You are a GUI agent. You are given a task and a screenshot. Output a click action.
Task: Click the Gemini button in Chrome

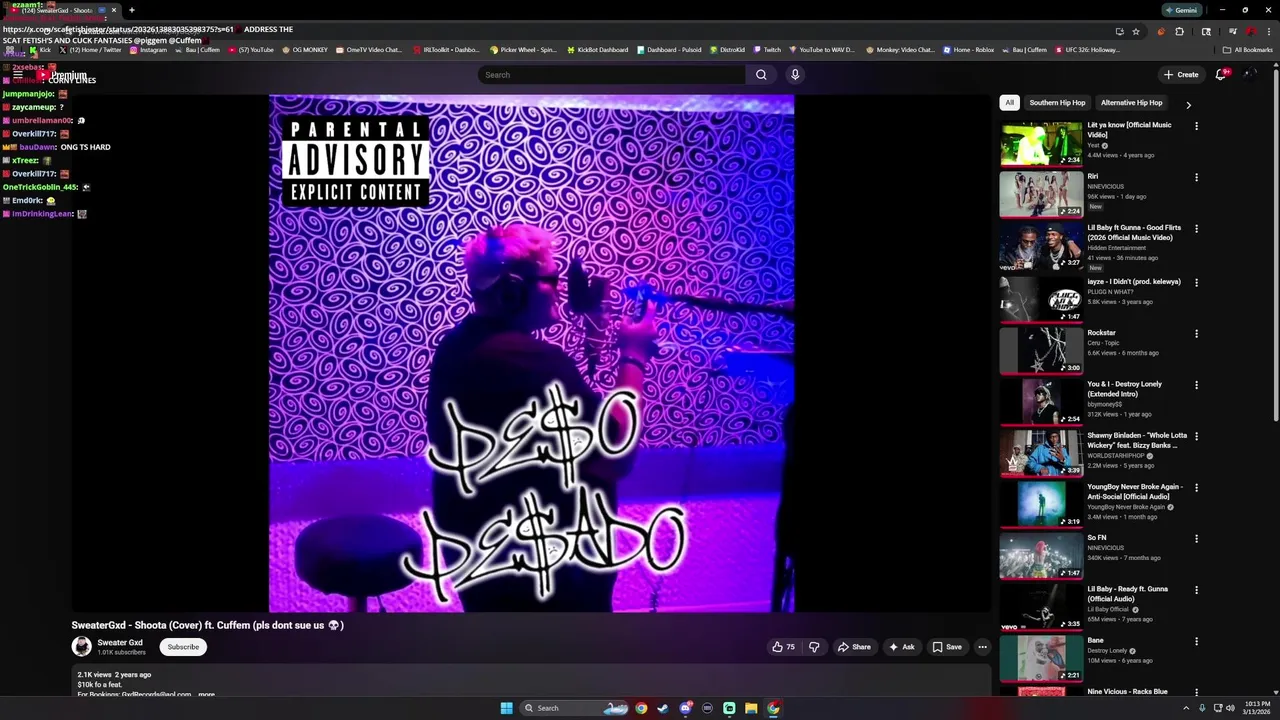1181,10
